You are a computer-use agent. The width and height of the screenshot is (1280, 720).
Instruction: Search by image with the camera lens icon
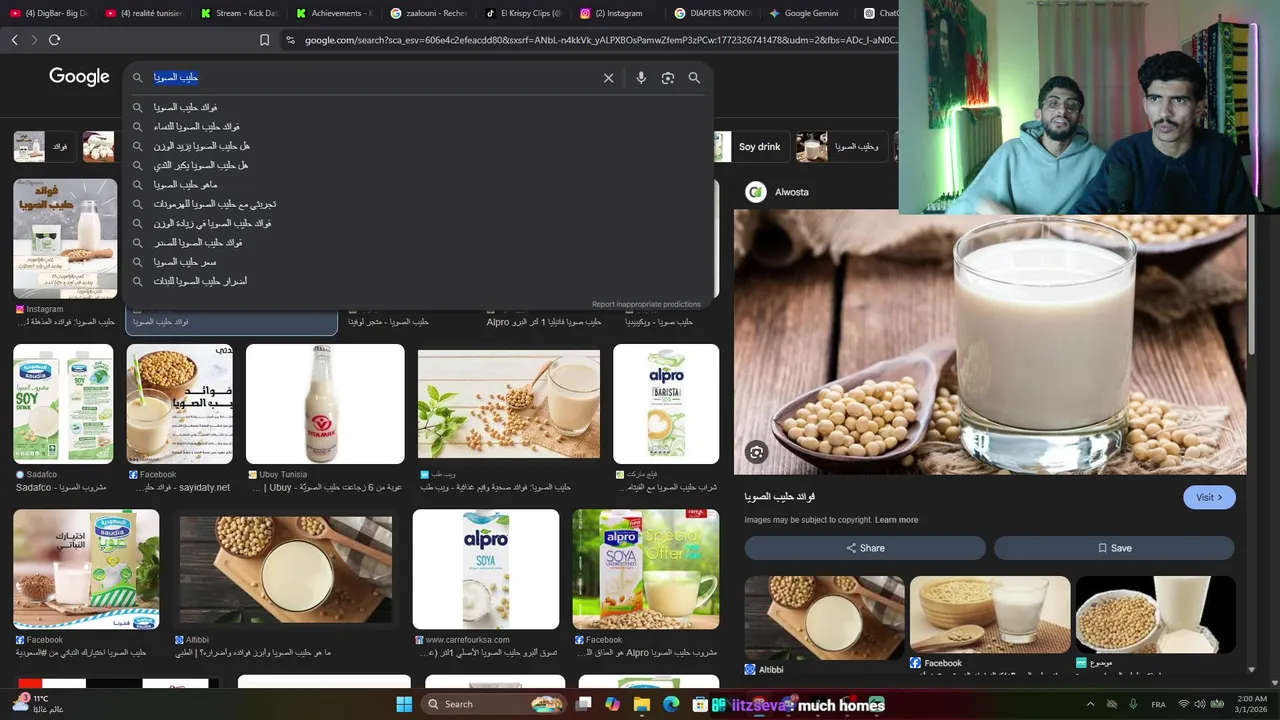tap(668, 78)
